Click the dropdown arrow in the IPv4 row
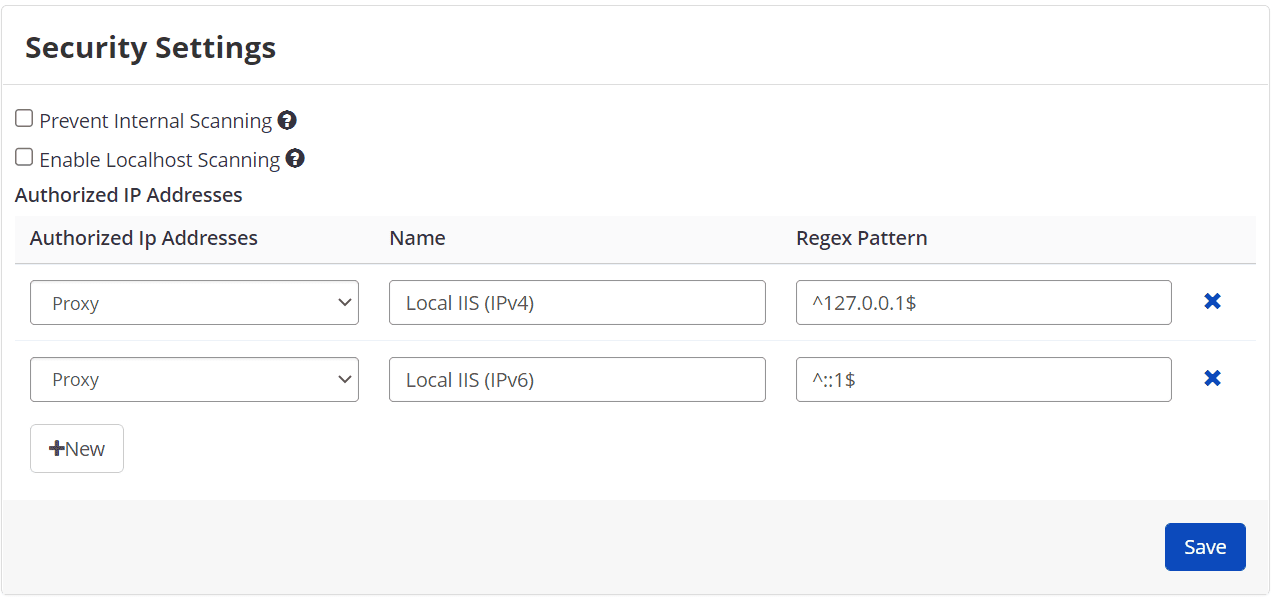This screenshot has height=600, width=1276. click(x=344, y=301)
